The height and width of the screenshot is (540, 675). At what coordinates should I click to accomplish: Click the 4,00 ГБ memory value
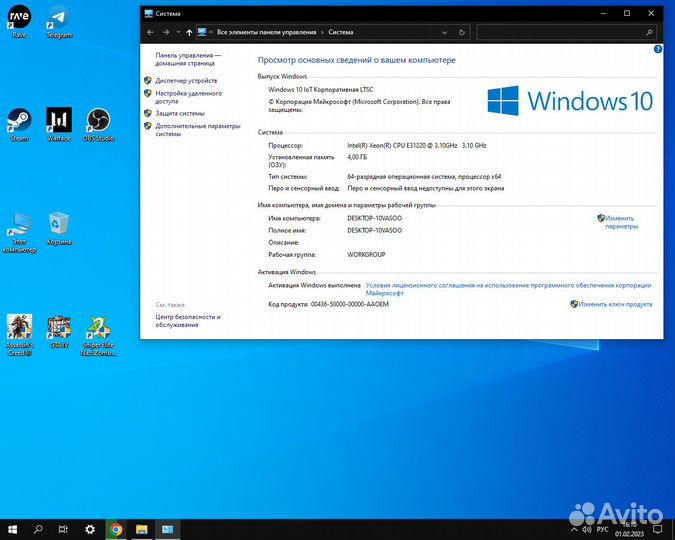357,157
